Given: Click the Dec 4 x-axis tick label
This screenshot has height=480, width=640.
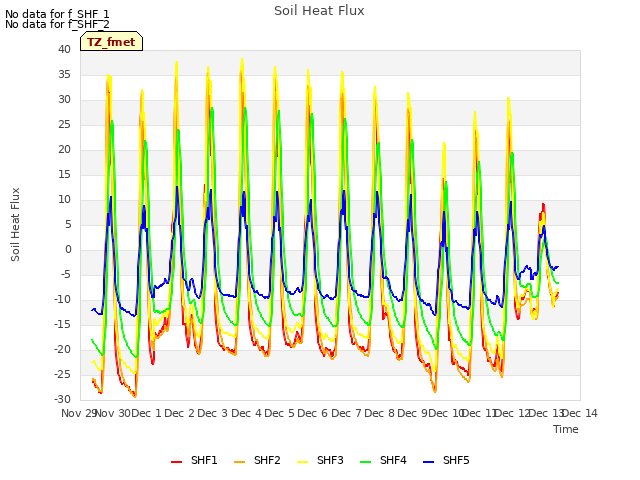Looking at the screenshot, I should pyautogui.click(x=247, y=413).
